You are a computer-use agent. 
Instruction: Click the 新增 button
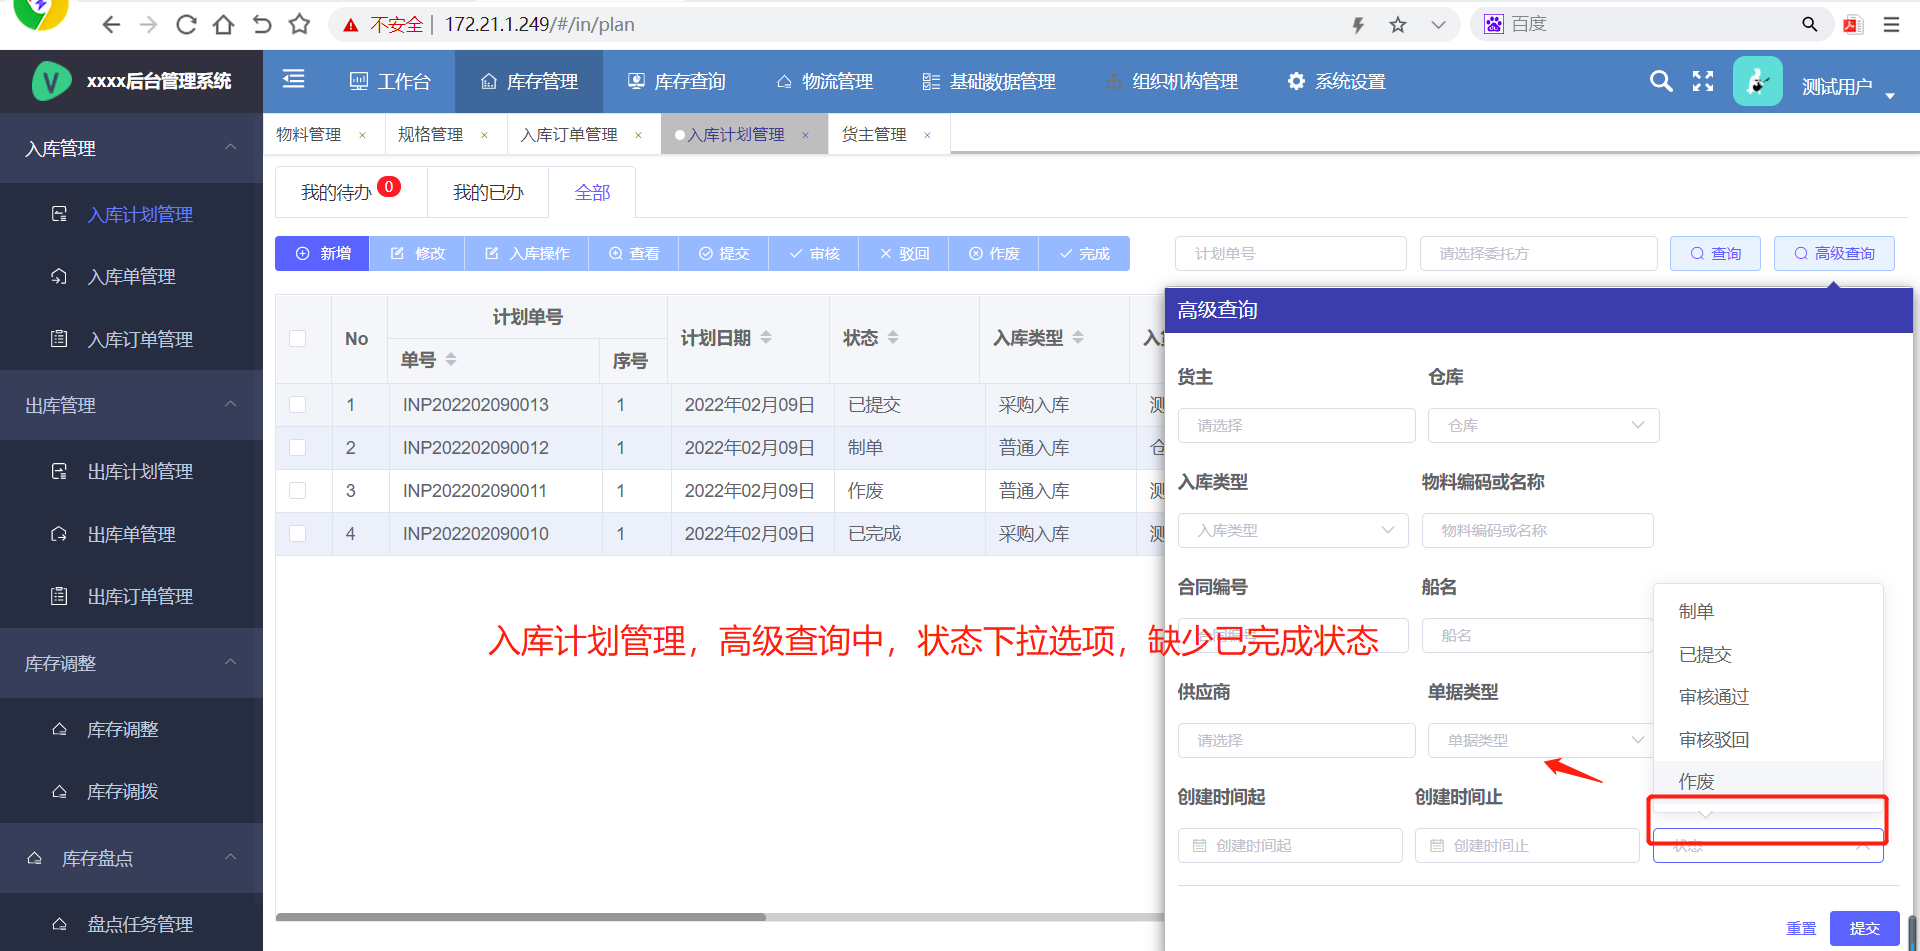point(323,253)
